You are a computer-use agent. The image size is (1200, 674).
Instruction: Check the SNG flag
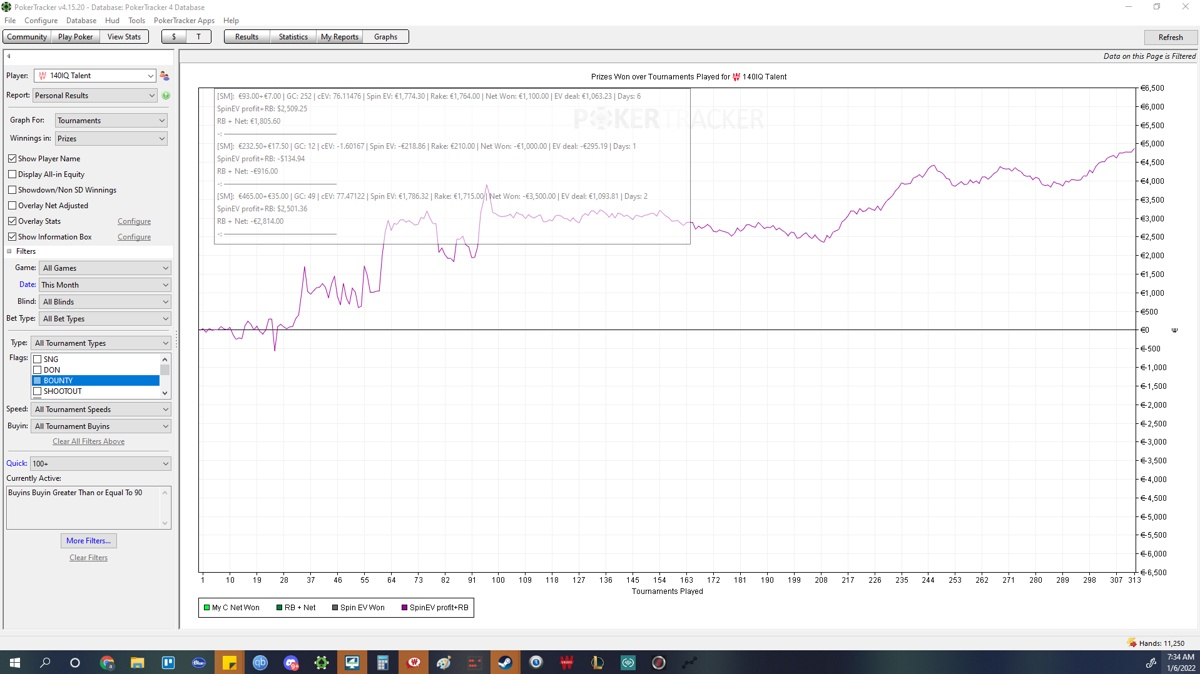[x=38, y=359]
